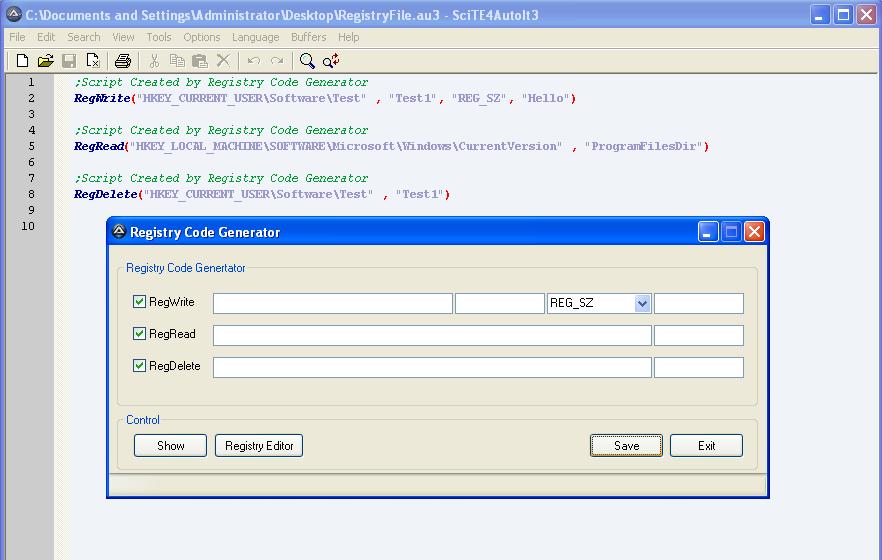The image size is (882, 560).
Task: Click the Show button
Action: point(170,446)
